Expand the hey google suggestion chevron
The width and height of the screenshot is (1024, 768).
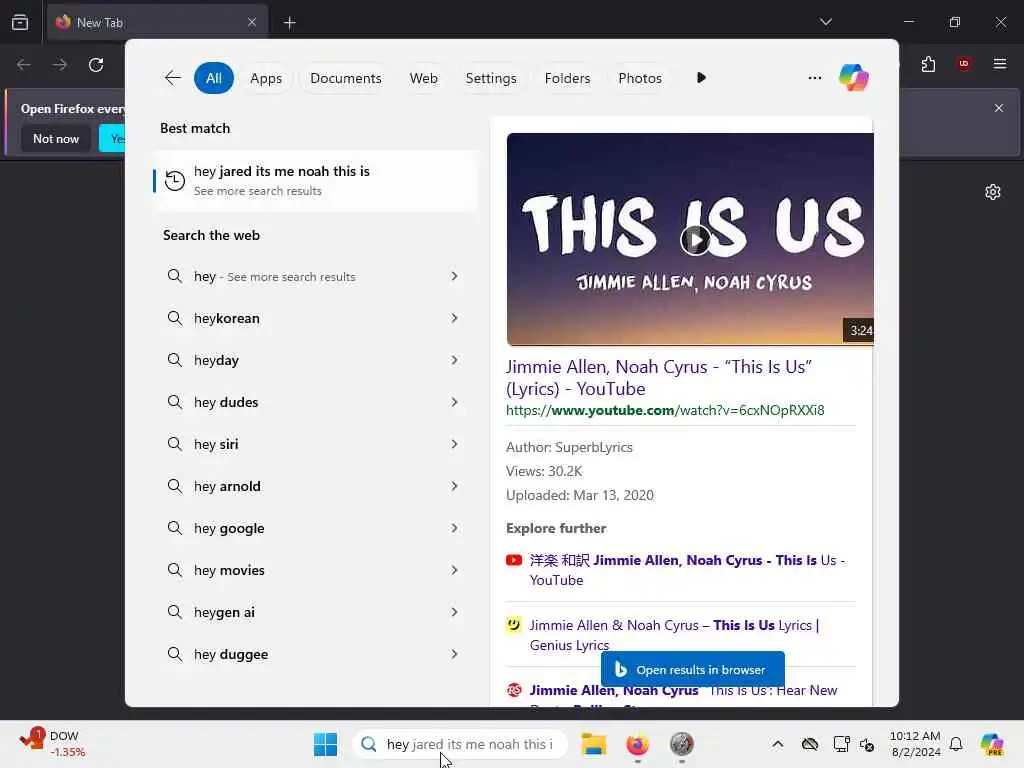pos(455,528)
